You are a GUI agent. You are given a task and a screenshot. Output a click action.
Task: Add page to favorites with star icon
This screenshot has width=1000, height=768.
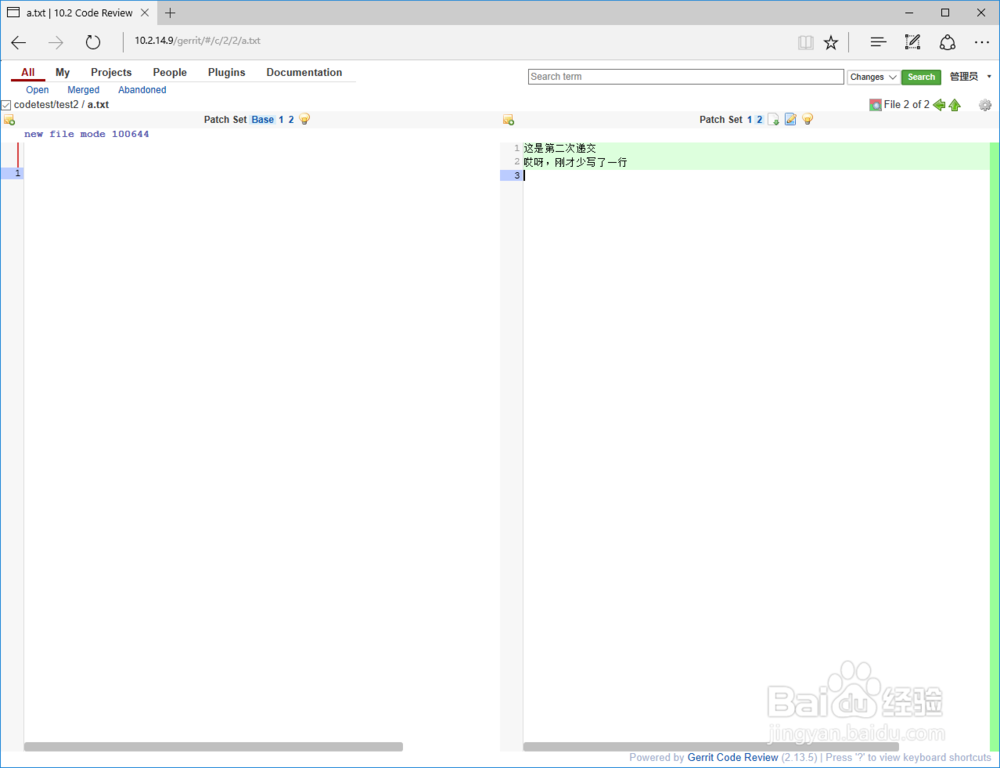[x=830, y=42]
